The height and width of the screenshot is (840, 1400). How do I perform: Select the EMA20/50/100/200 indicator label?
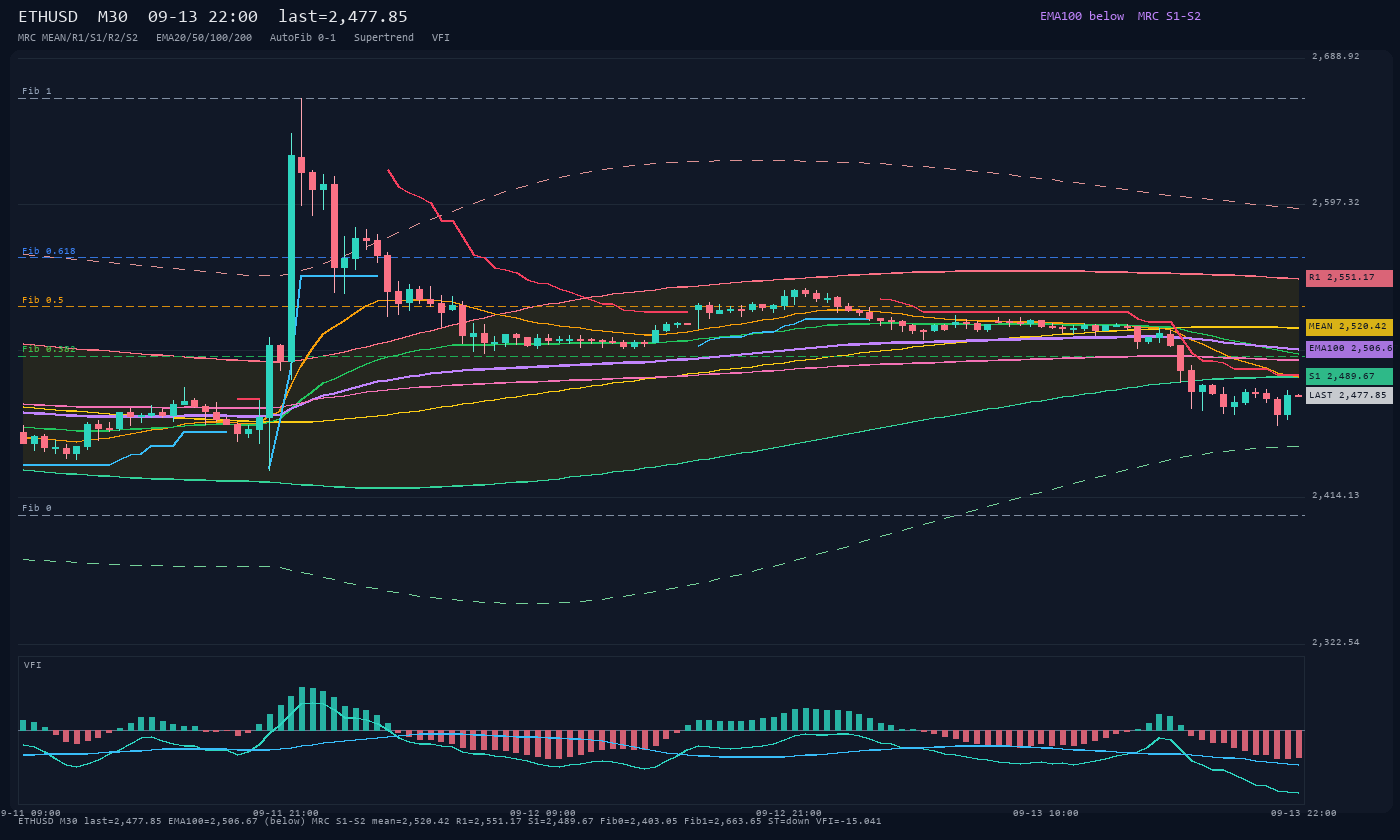204,38
